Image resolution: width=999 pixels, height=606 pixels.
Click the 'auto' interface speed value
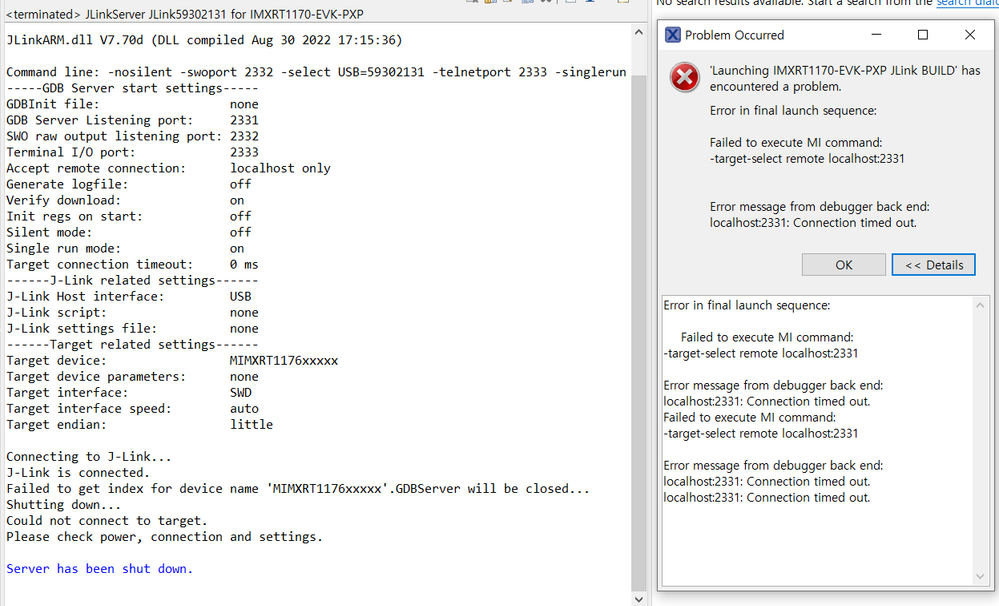point(244,408)
